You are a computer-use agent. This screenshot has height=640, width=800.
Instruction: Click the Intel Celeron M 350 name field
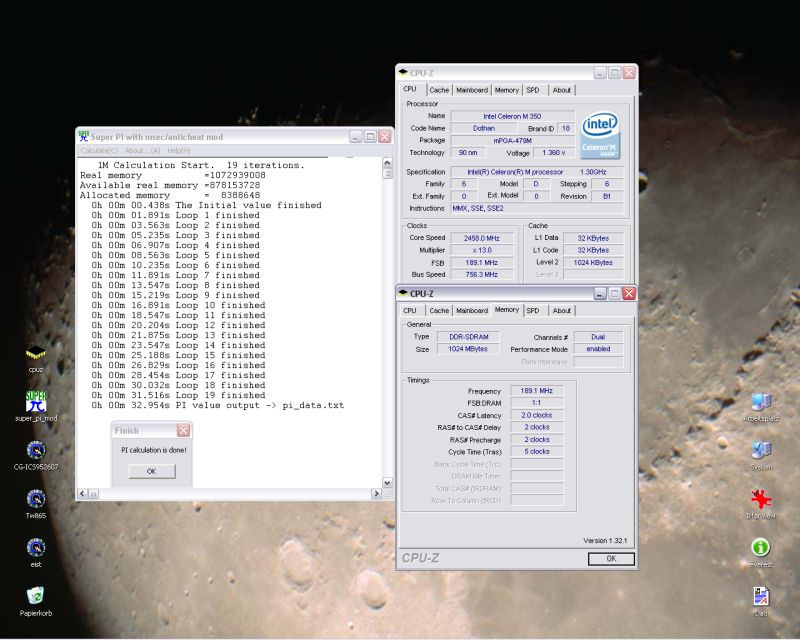click(512, 116)
